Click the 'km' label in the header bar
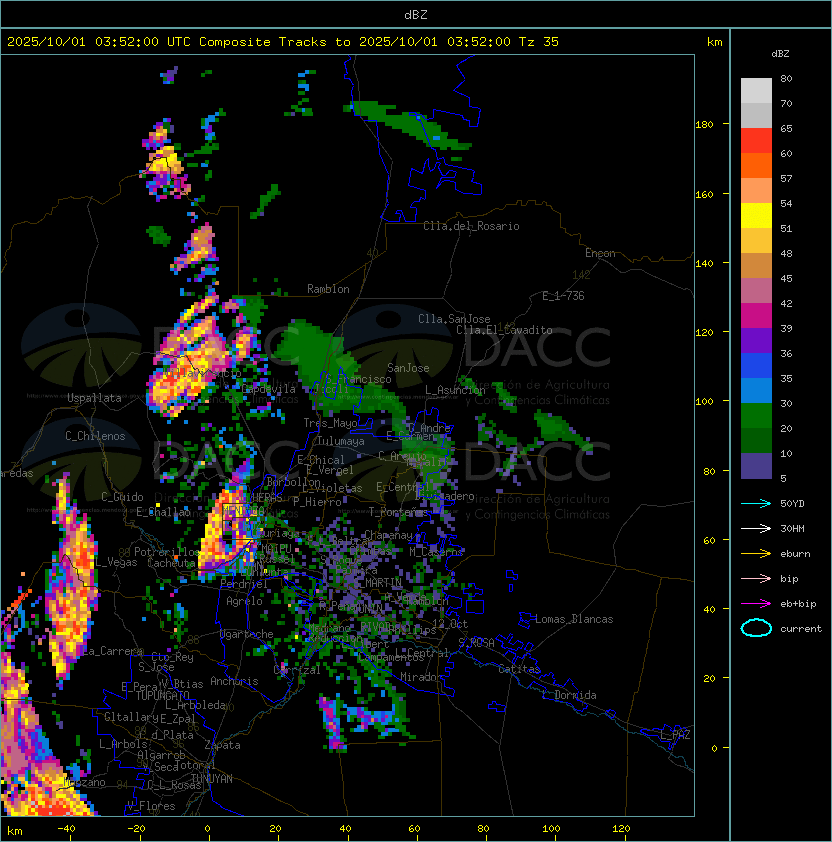832x842 pixels. [714, 42]
